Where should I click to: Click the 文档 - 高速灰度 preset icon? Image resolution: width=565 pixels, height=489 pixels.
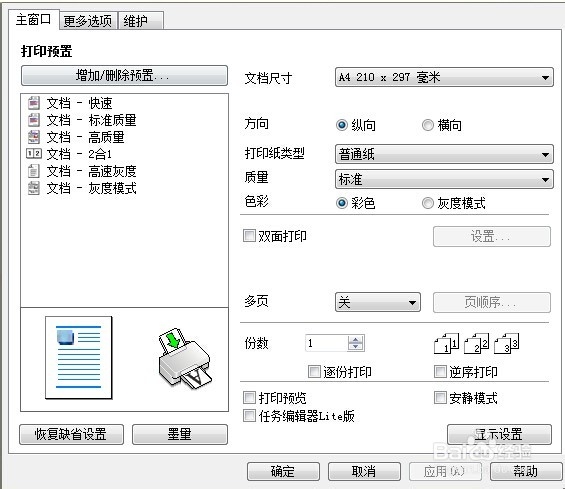pos(34,171)
